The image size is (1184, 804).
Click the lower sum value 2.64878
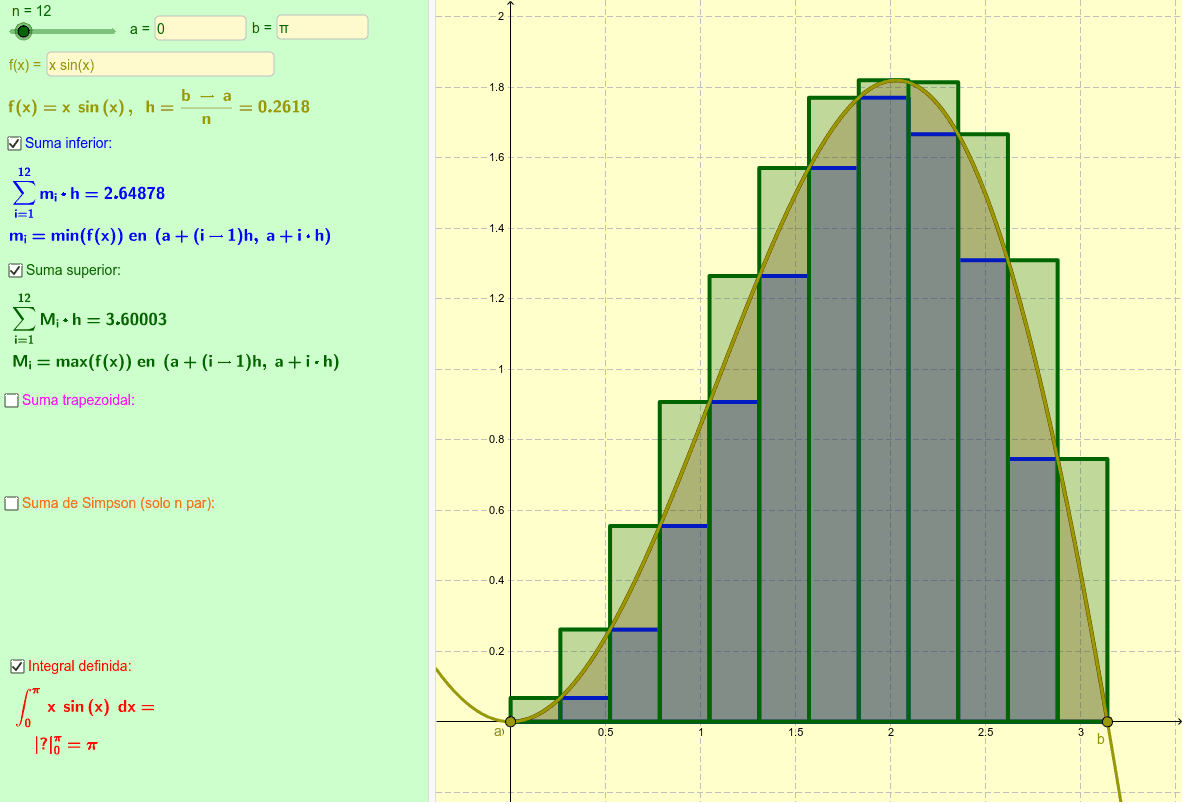[x=134, y=193]
